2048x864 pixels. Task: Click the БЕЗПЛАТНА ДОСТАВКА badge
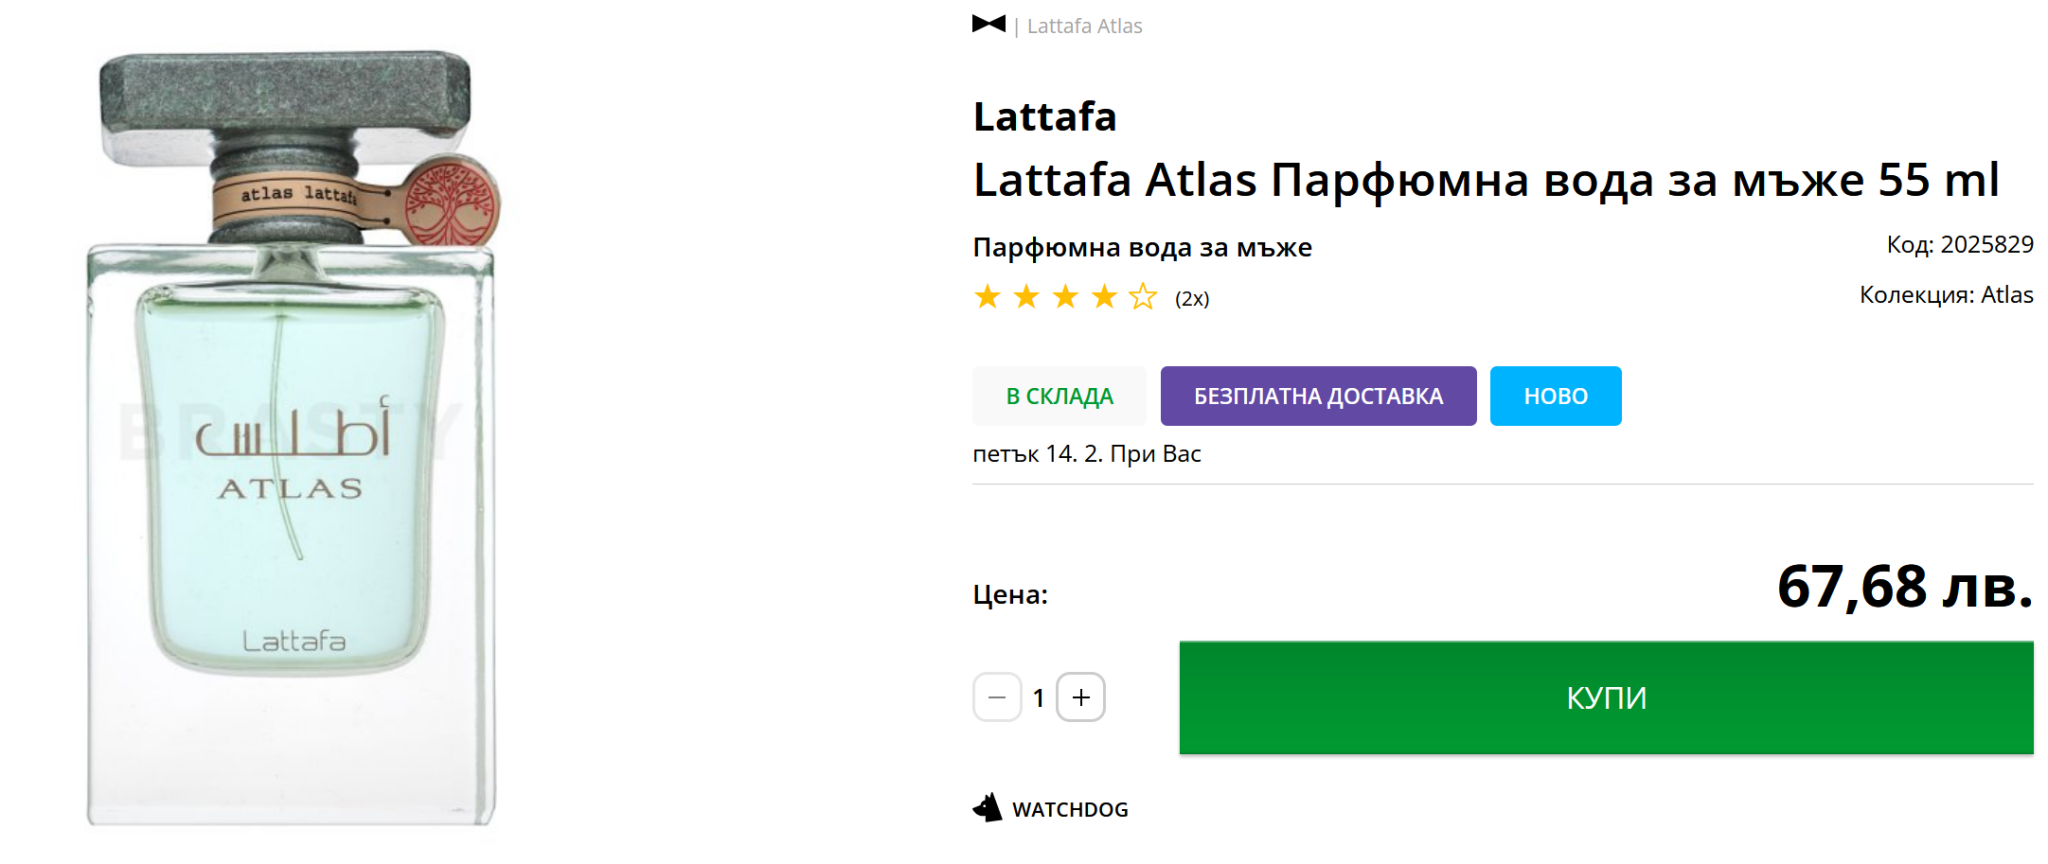pyautogui.click(x=1318, y=396)
